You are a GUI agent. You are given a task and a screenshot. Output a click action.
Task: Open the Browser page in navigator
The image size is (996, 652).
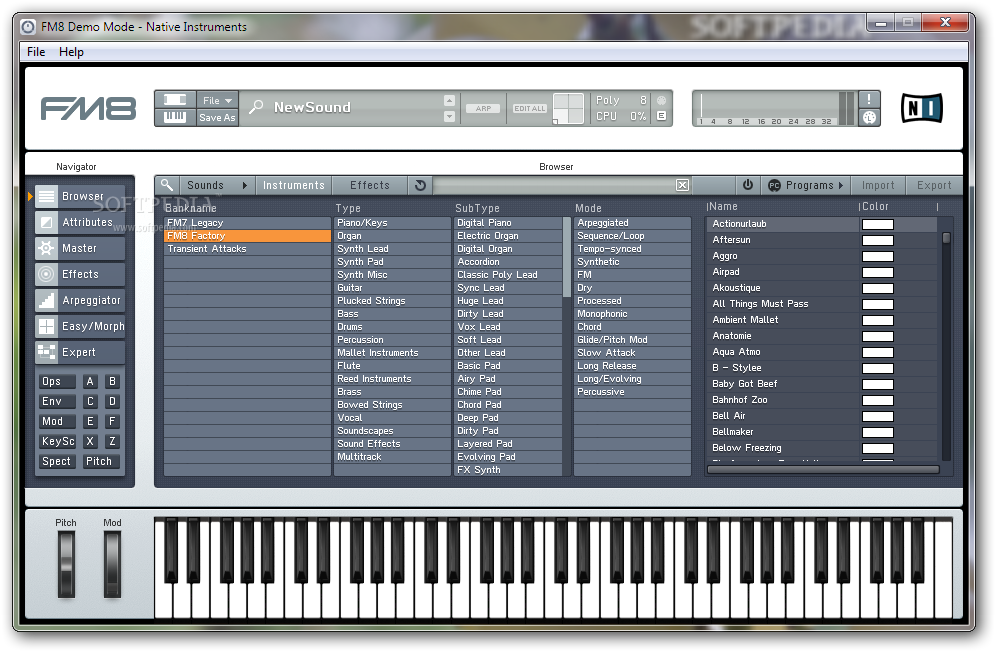pos(80,196)
